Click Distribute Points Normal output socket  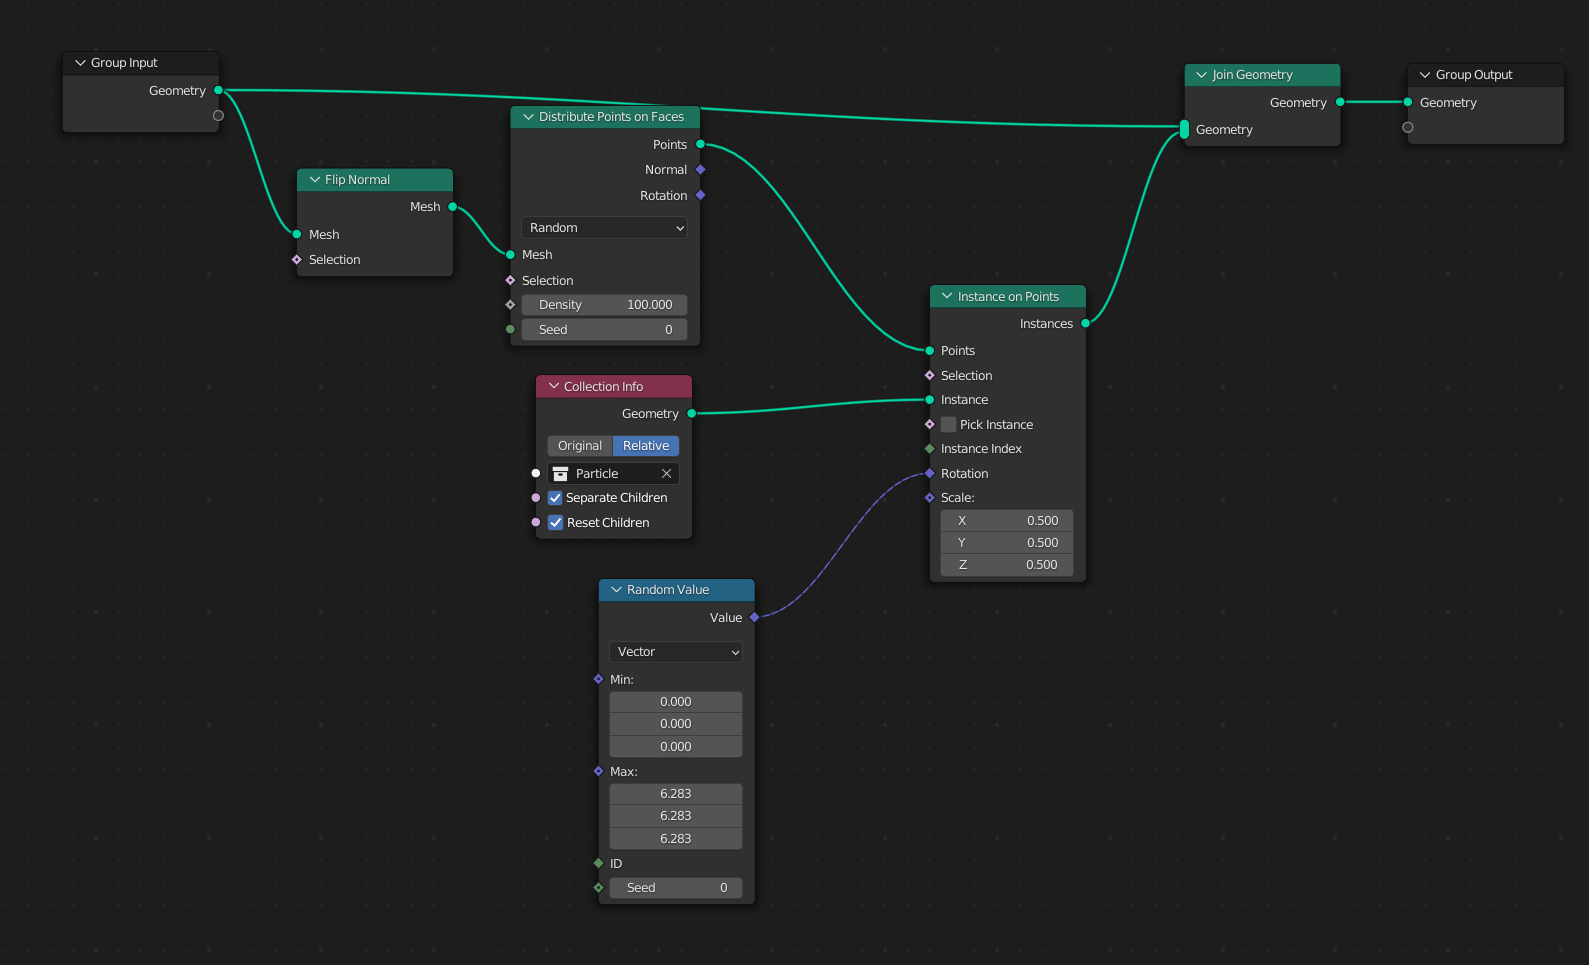[x=700, y=170]
